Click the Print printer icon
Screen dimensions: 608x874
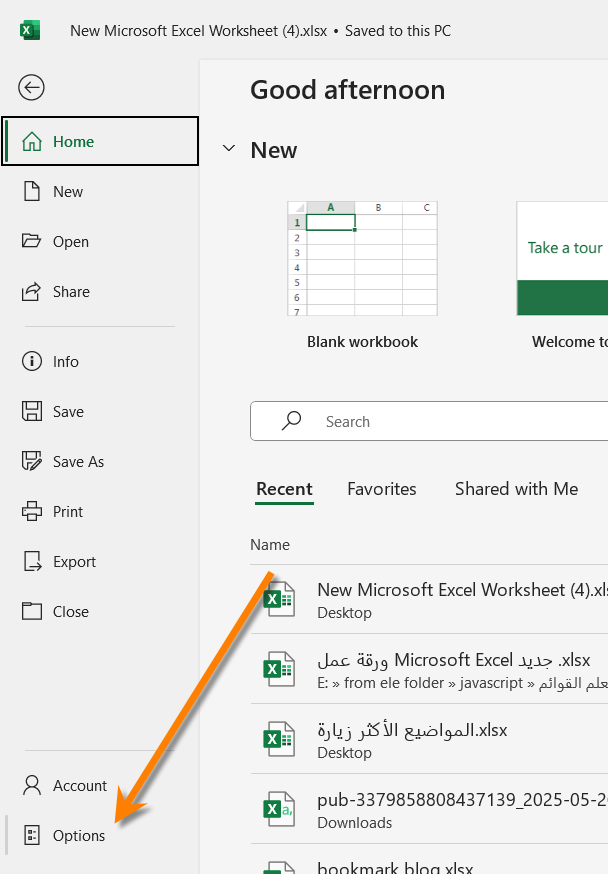[x=32, y=511]
